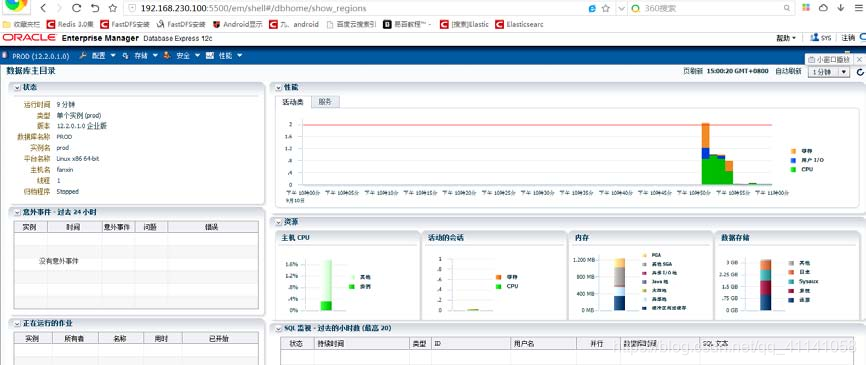Click the 内存 stacked memory bar

point(619,284)
